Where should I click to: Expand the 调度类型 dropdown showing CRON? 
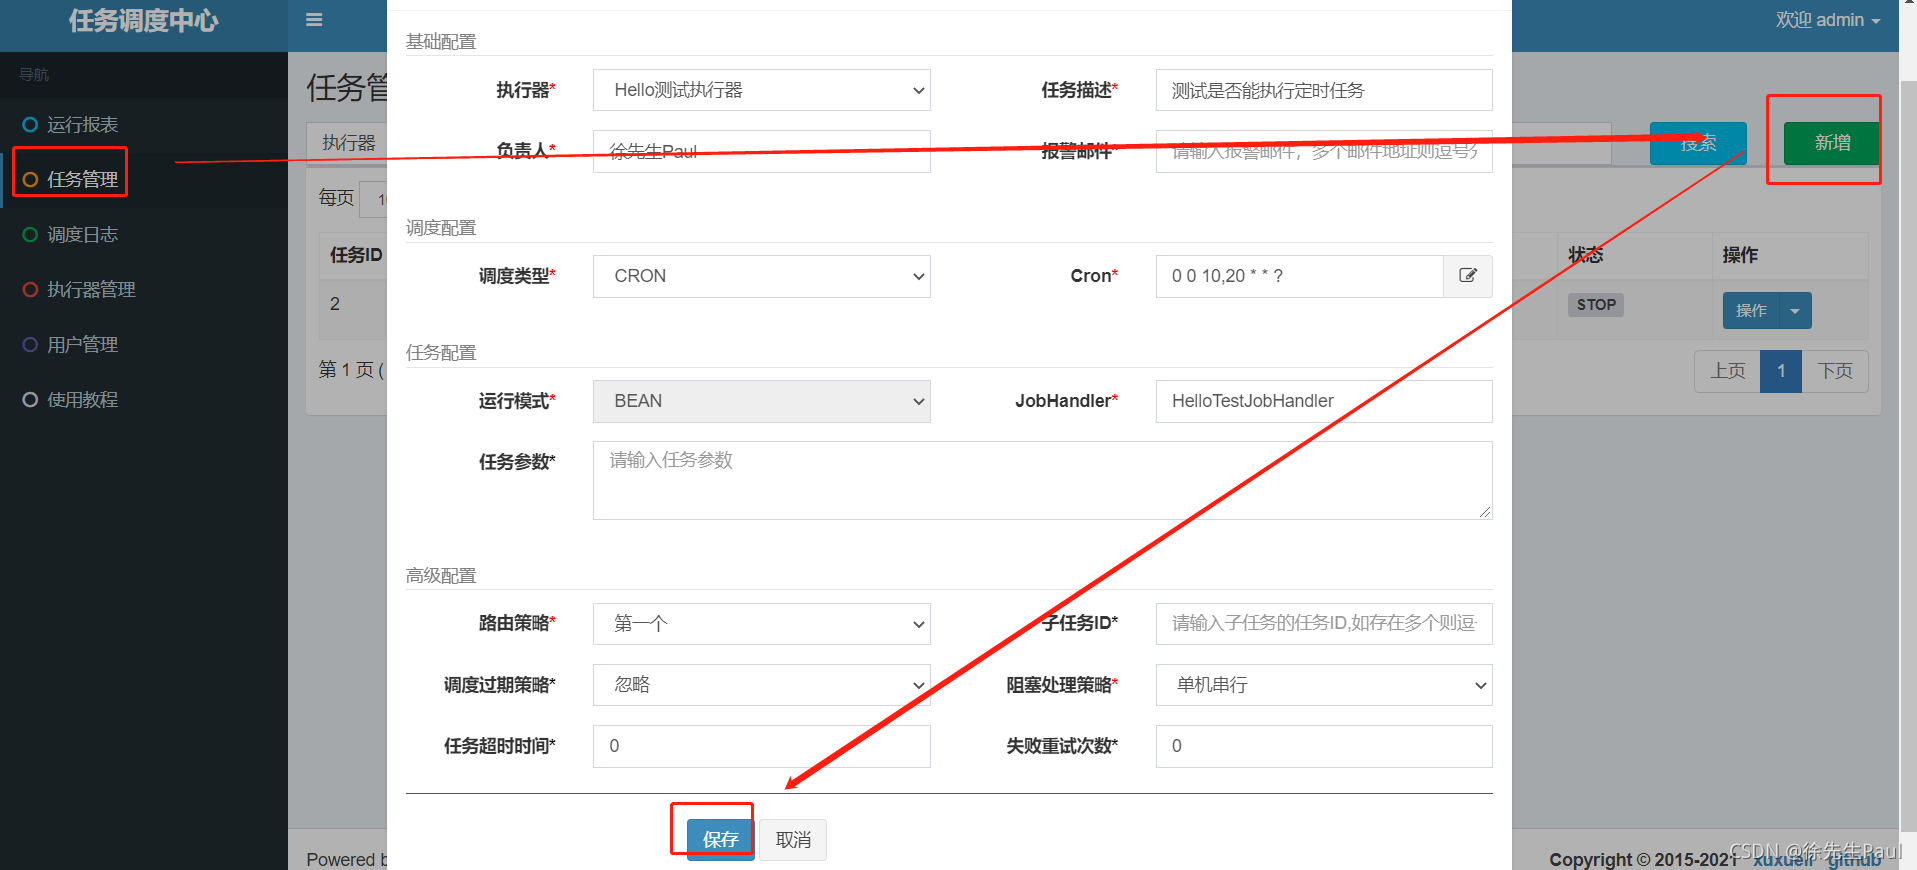[762, 276]
